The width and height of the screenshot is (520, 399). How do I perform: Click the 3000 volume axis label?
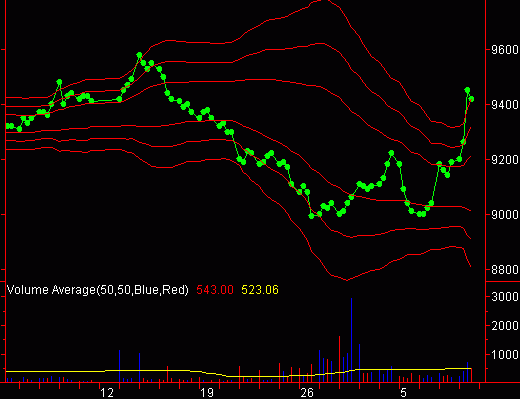(505, 297)
